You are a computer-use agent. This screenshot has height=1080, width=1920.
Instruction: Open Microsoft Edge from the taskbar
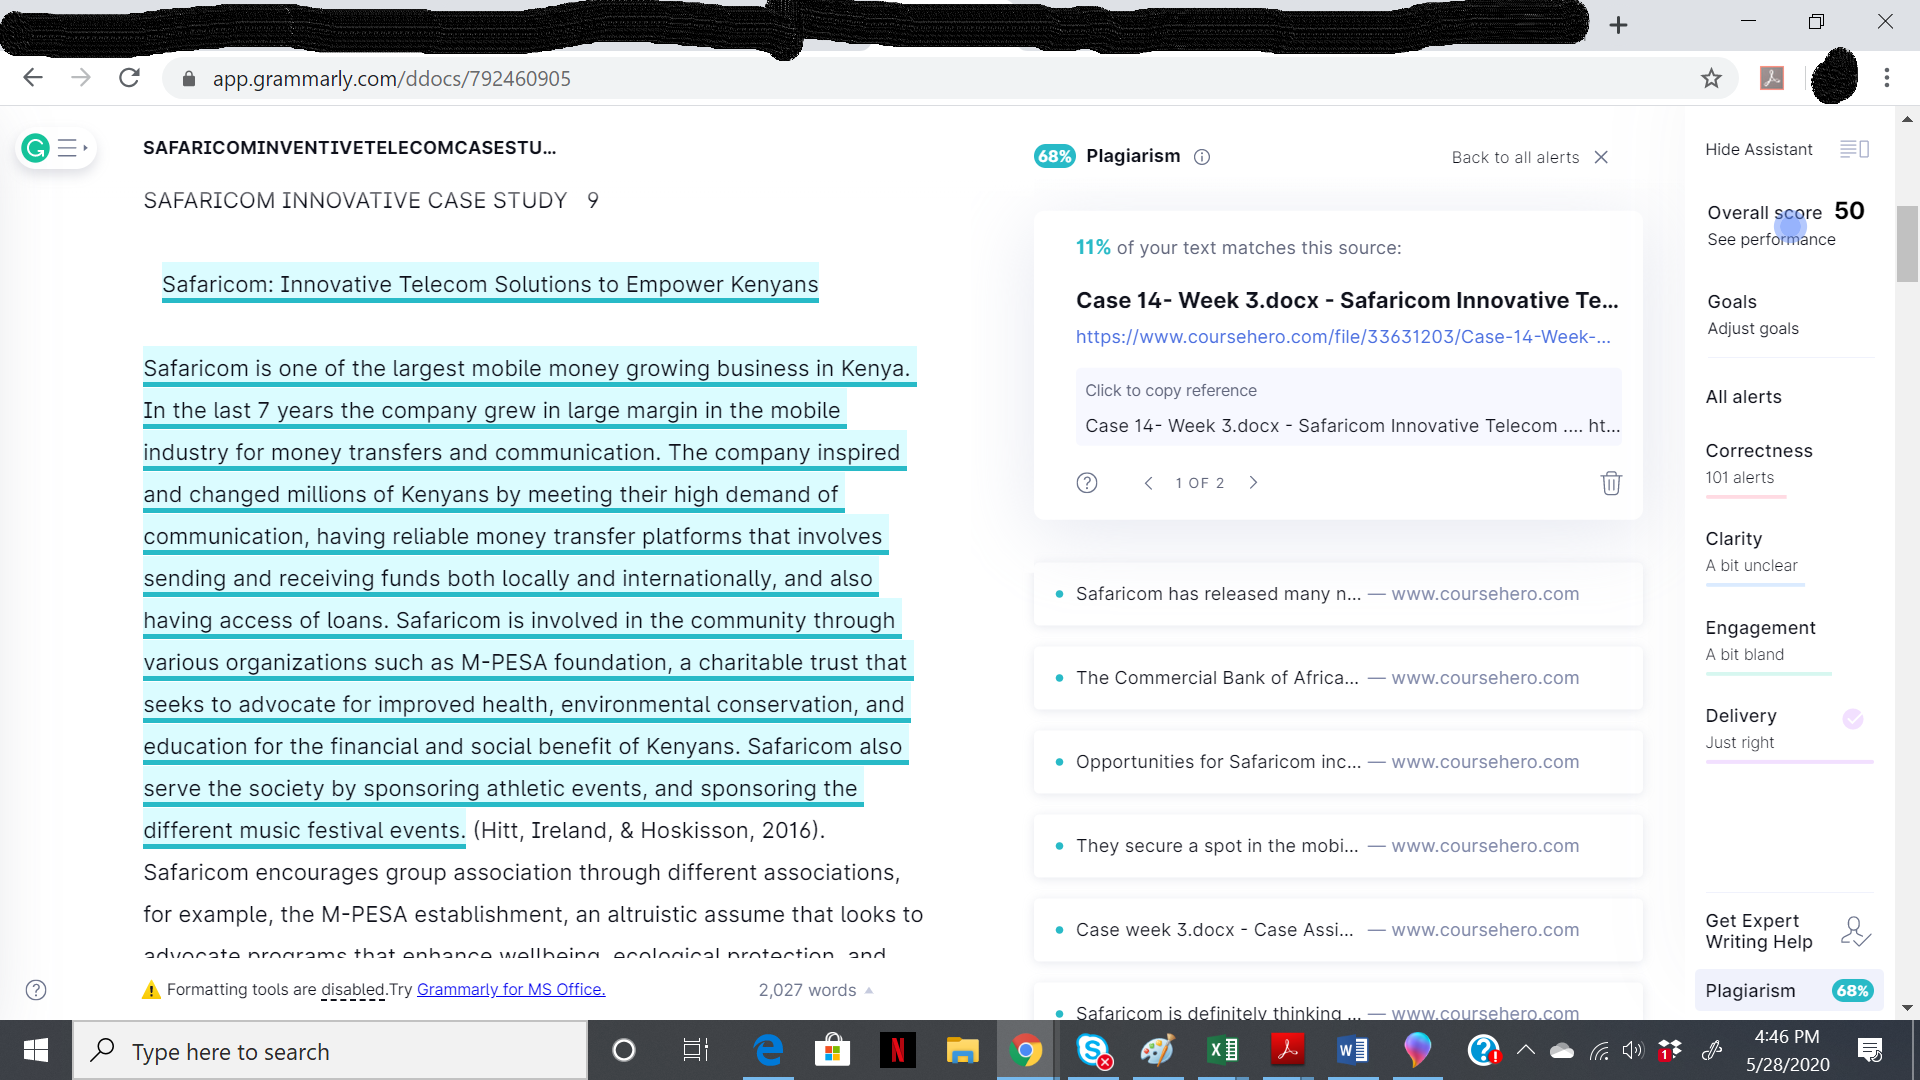click(x=768, y=1050)
